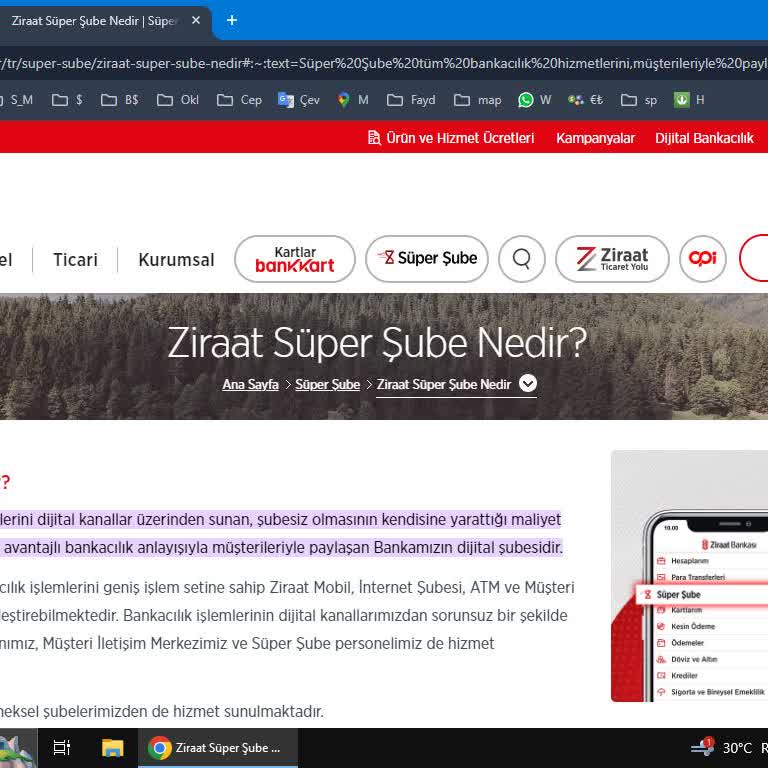Viewport: 768px width, 768px height.
Task: Open the sp bookmark folder
Action: point(639,100)
